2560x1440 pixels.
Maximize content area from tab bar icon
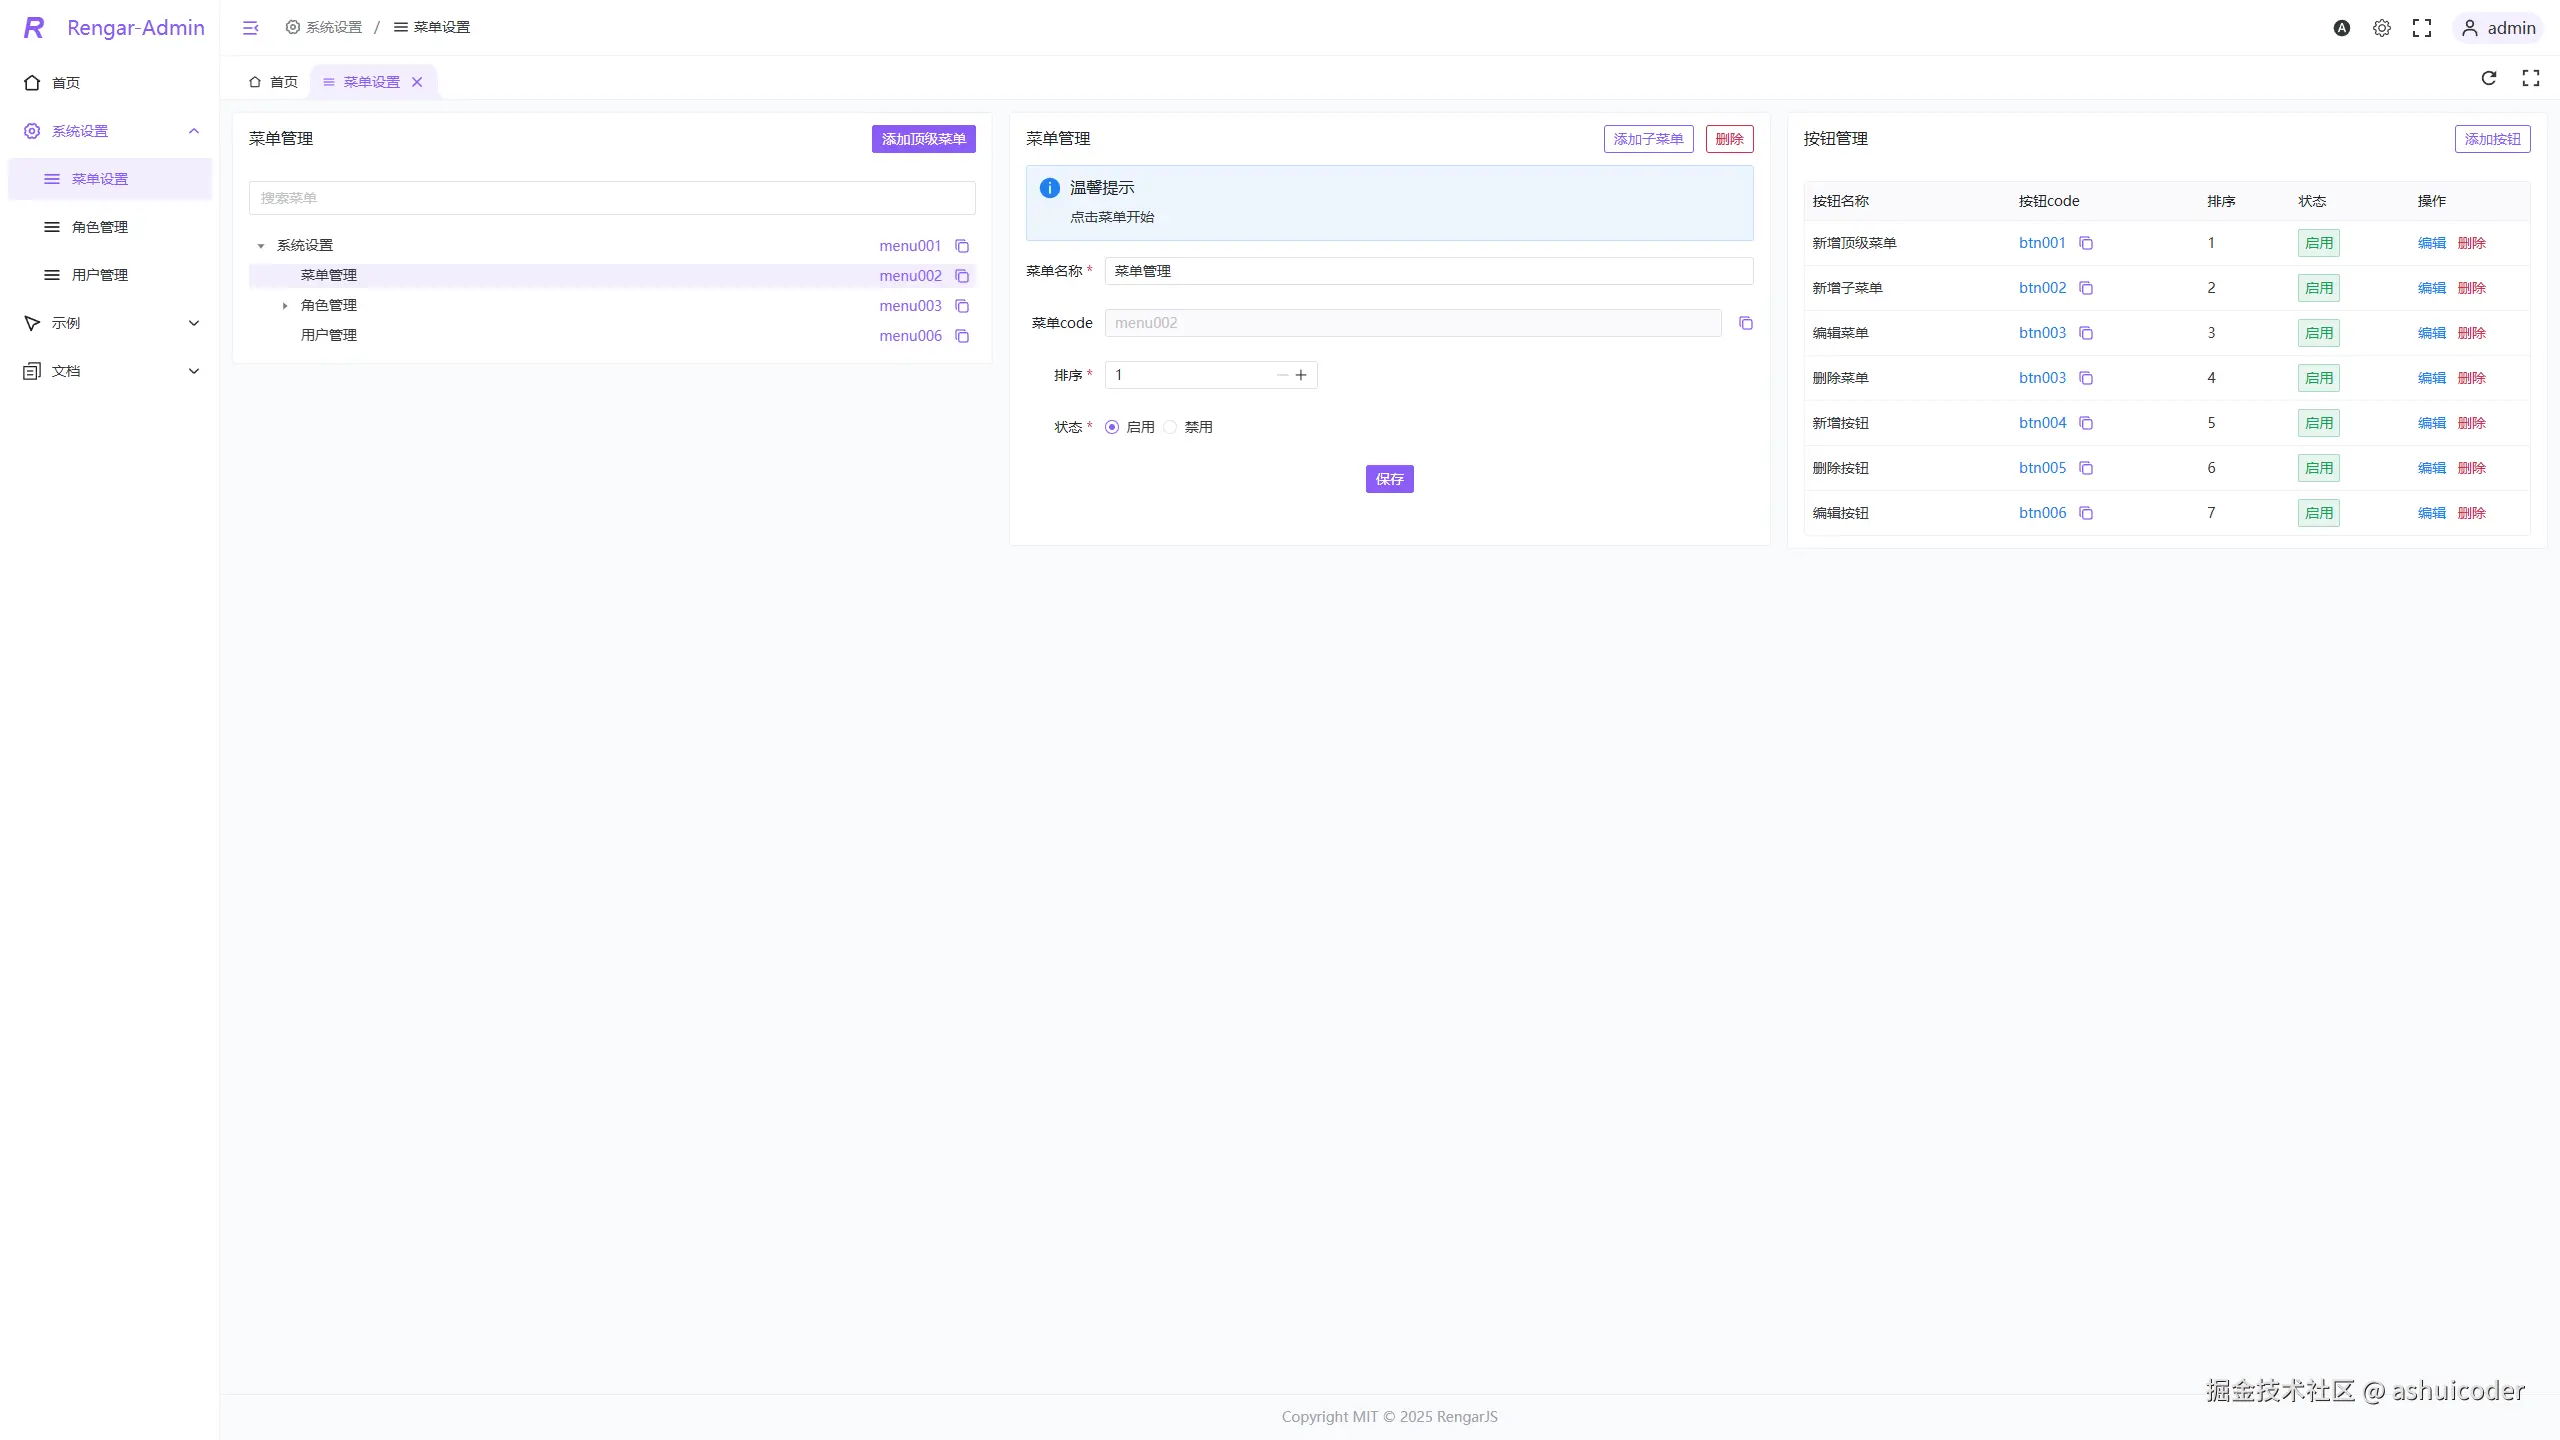tap(2531, 78)
